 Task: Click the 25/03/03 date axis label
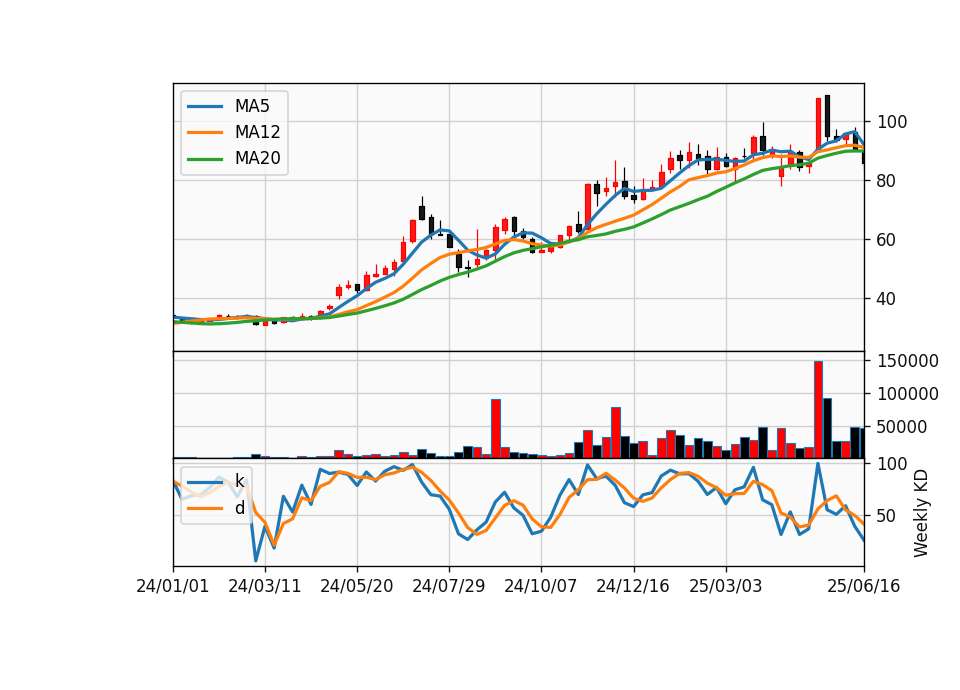[726, 586]
